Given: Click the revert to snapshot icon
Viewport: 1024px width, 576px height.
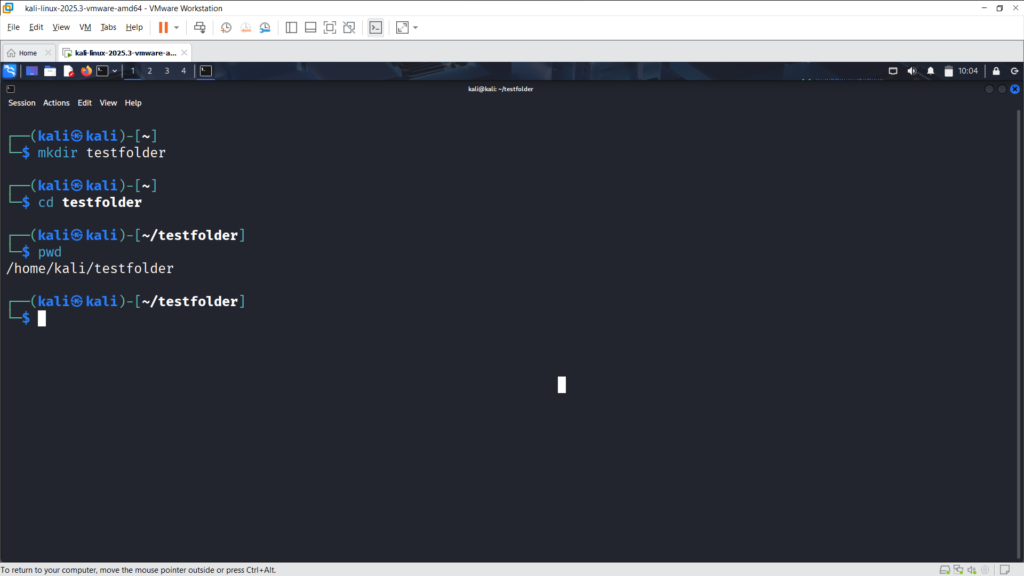Looking at the screenshot, I should [245, 27].
